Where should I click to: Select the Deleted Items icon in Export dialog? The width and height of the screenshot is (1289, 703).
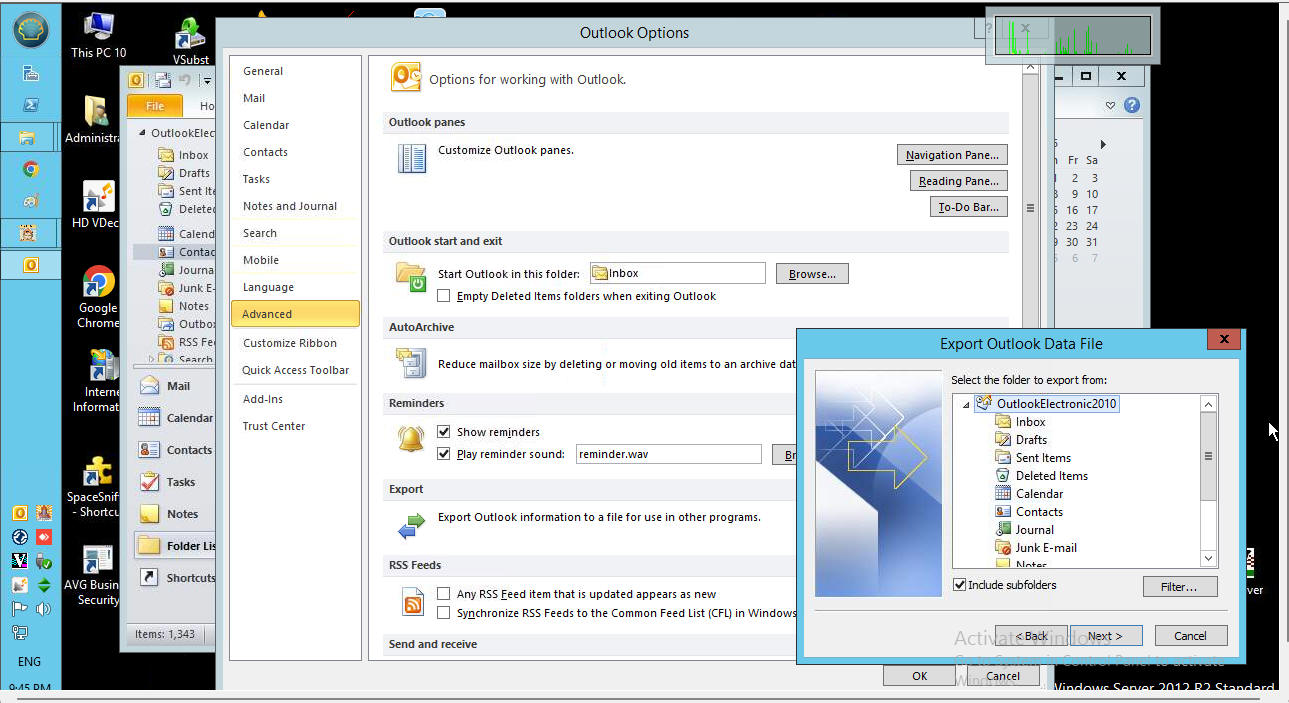coord(1003,476)
